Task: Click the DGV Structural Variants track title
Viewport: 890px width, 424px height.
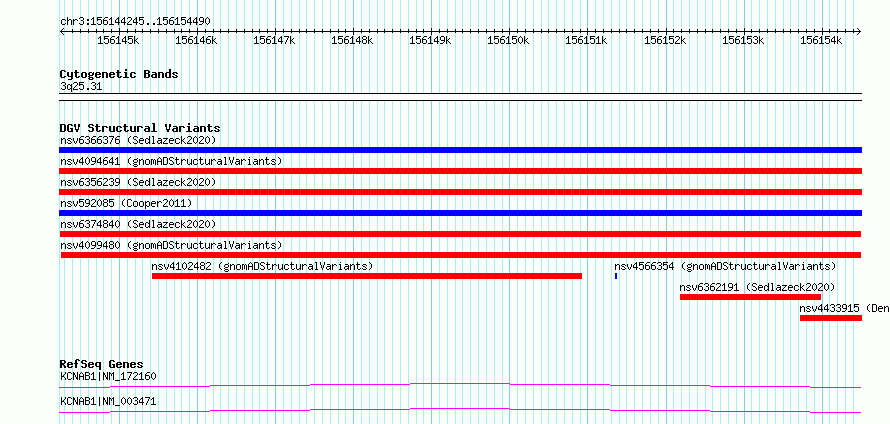Action: click(140, 128)
